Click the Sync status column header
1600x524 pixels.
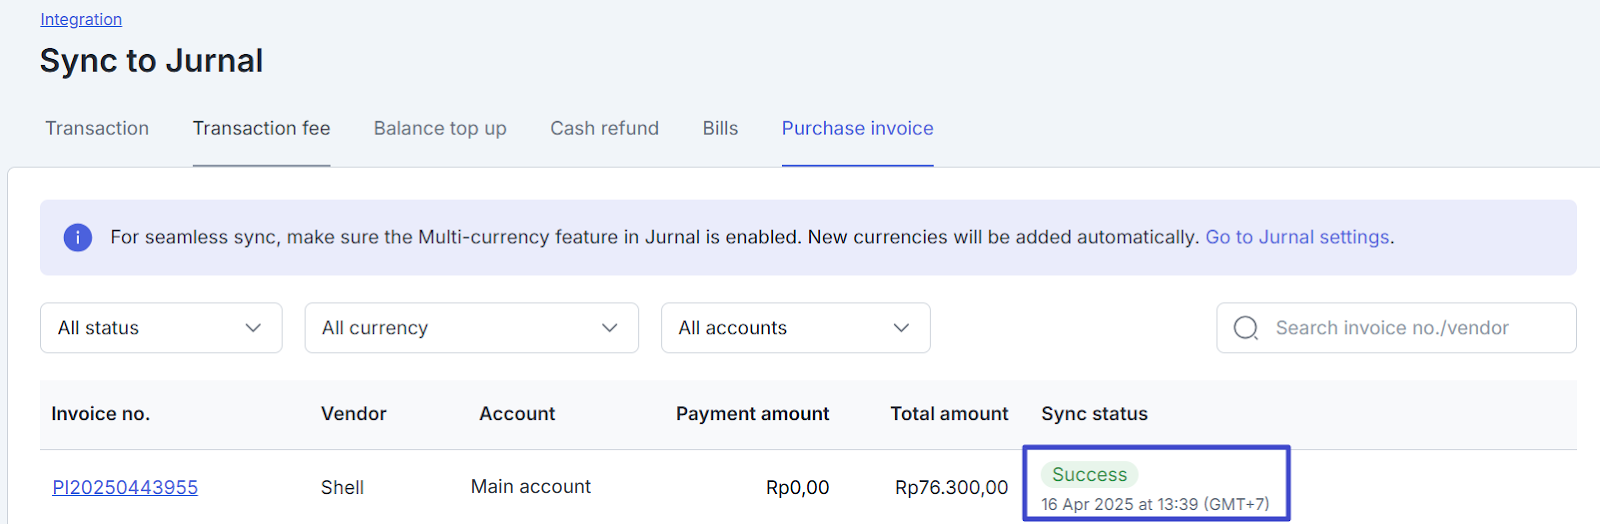pos(1094,414)
